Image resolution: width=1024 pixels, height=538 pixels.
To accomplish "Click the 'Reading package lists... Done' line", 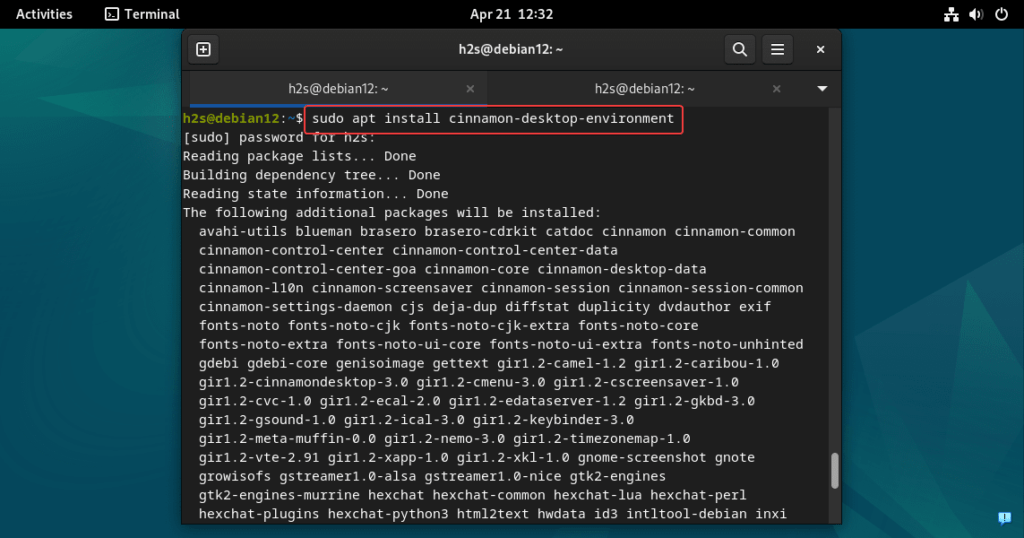I will point(299,156).
